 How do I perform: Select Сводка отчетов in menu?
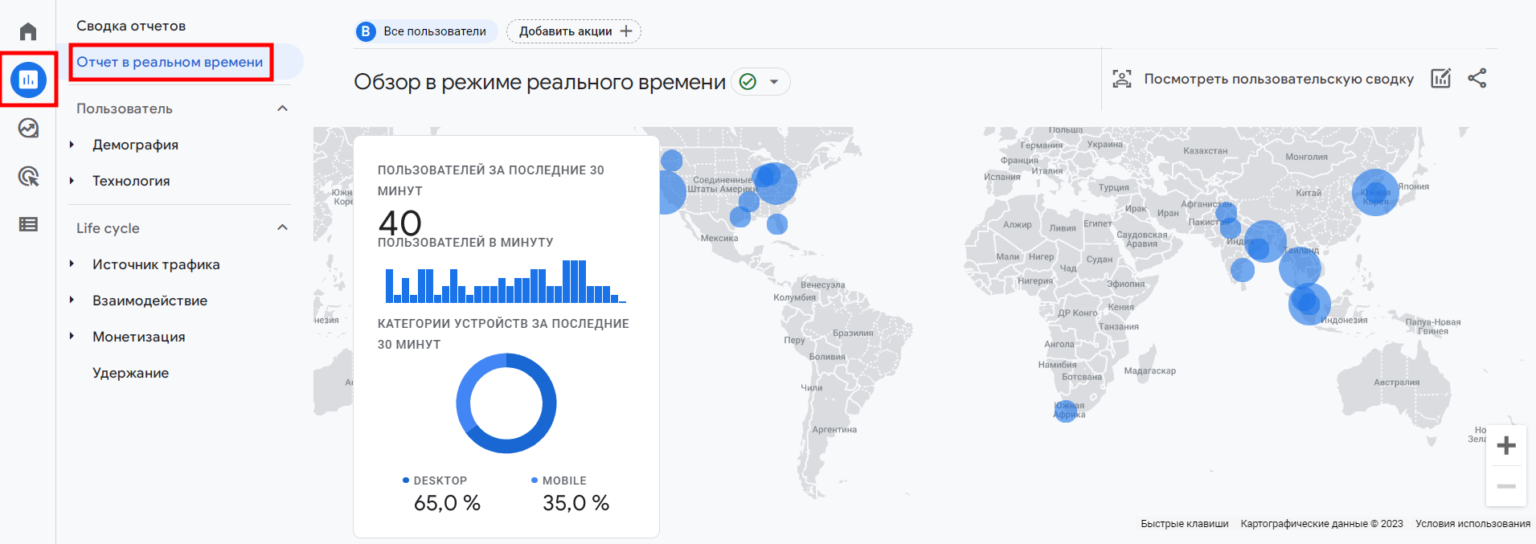tap(131, 26)
